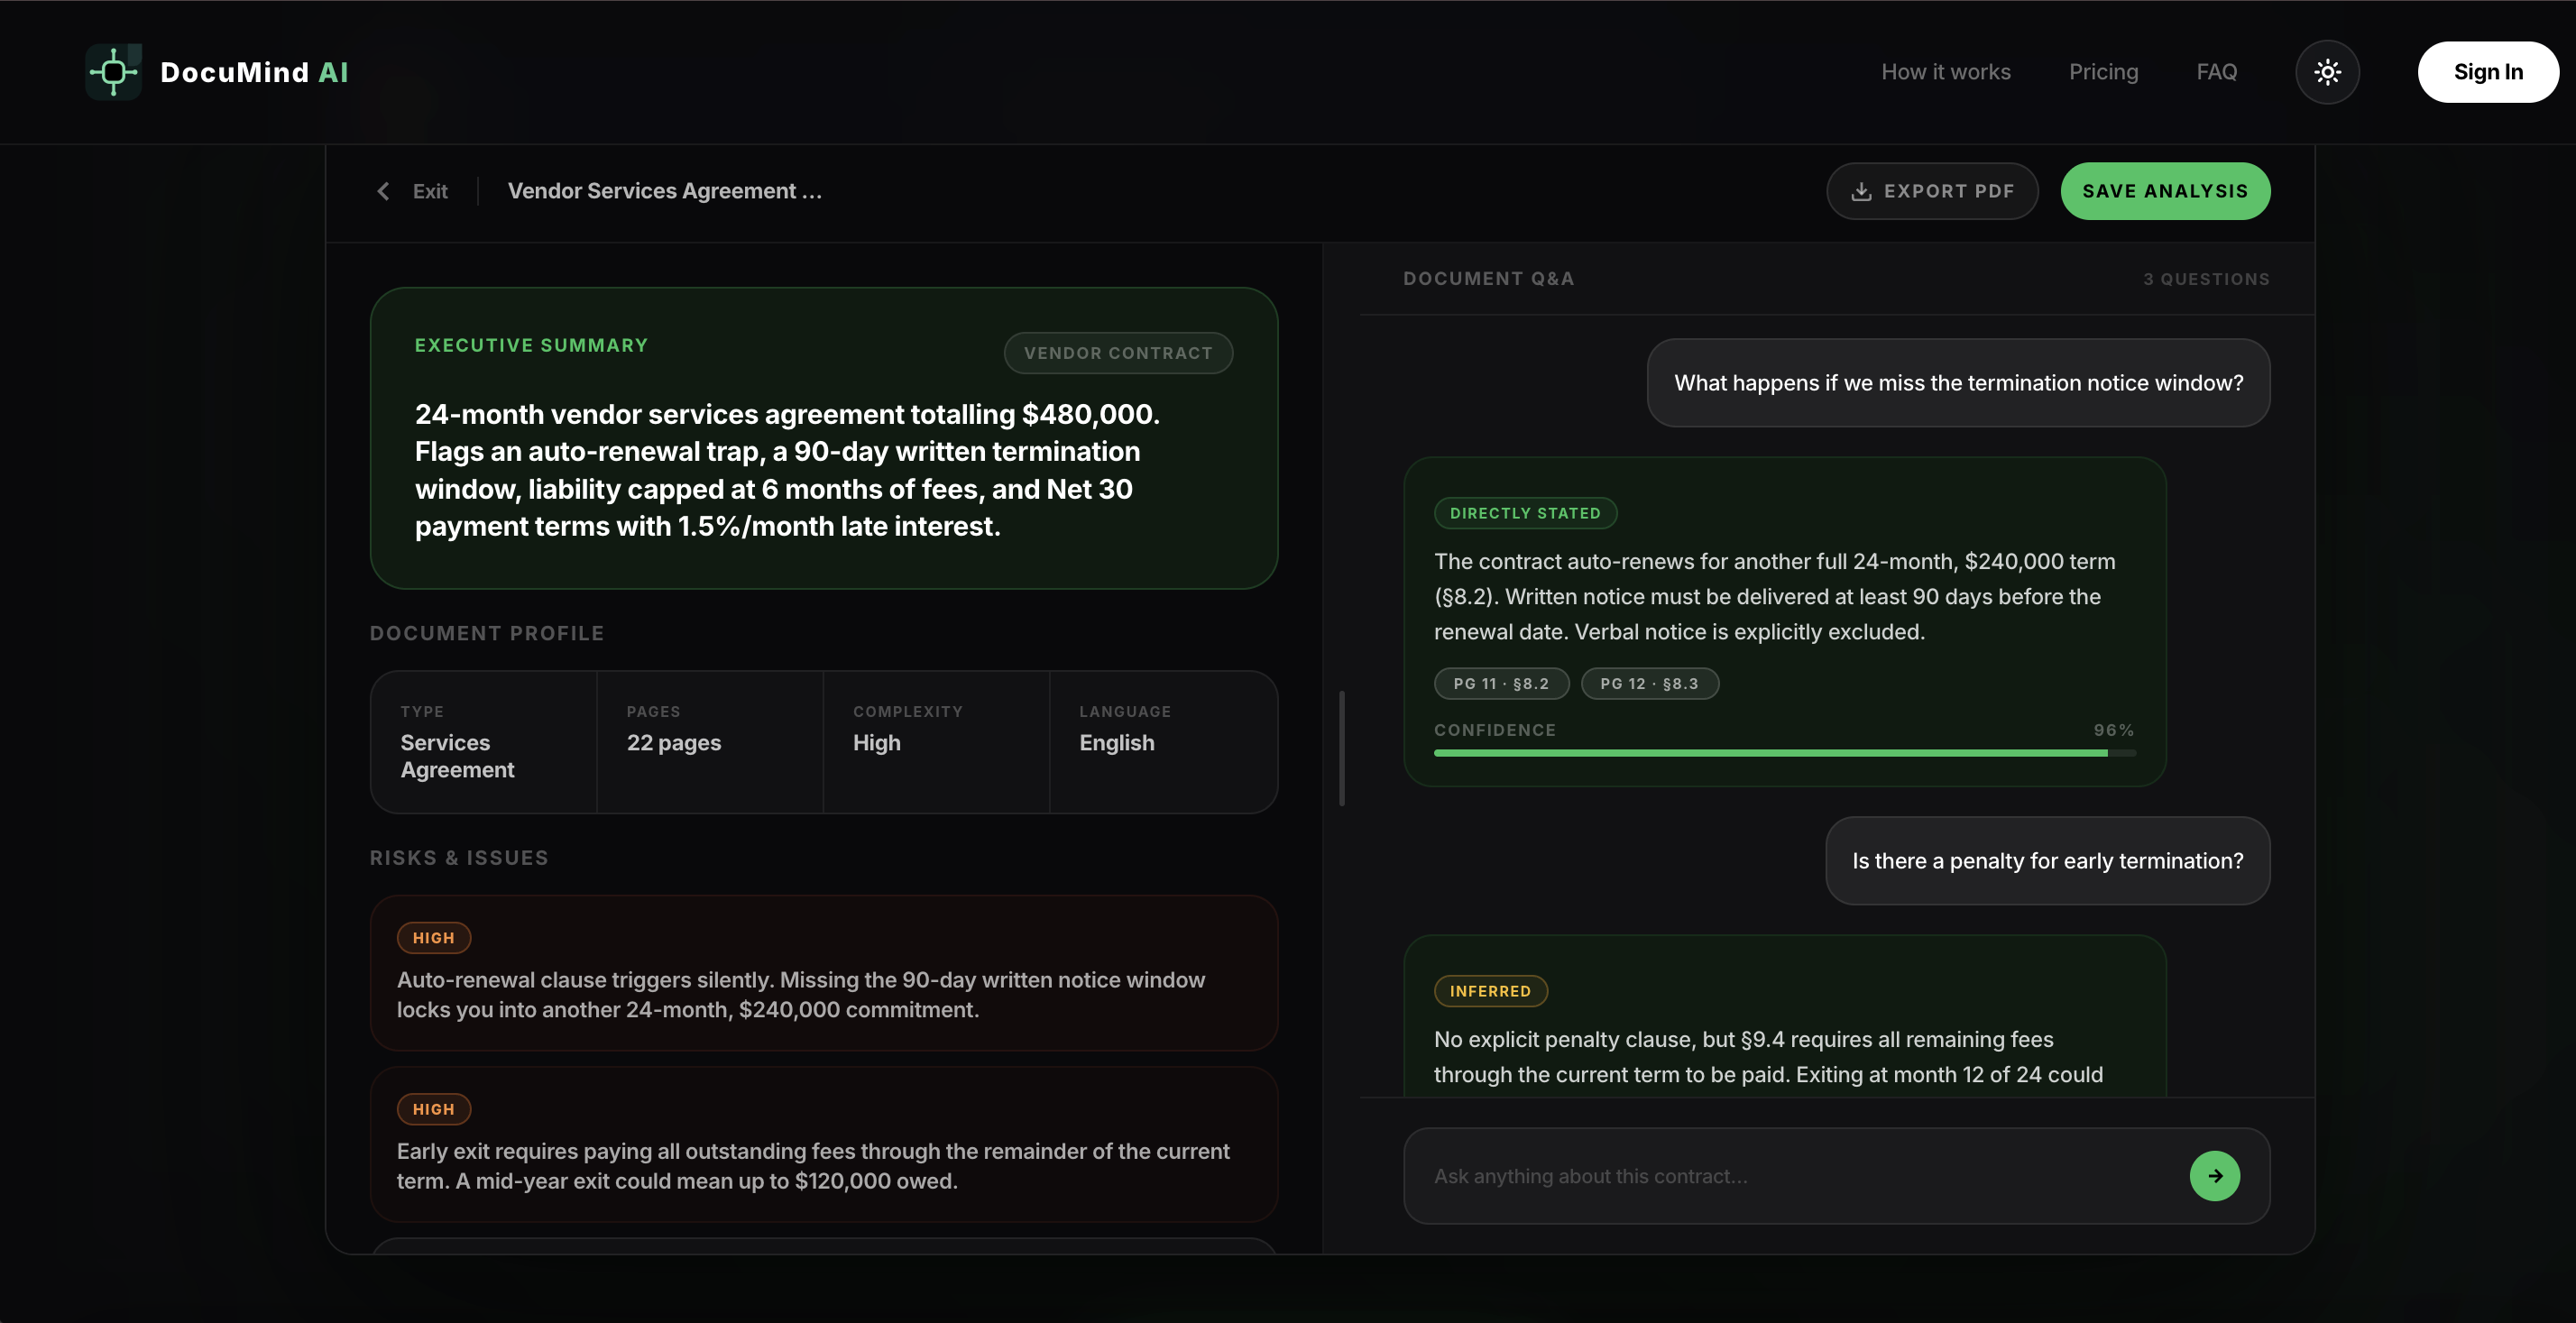2576x1323 pixels.
Task: Click the 3 Questions counter
Action: (x=2205, y=279)
